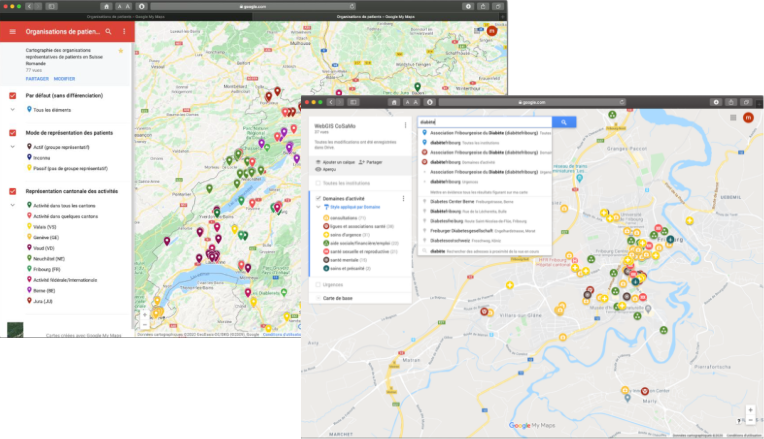
Task: Zoom out on the back window map
Action: pyautogui.click(x=145, y=324)
